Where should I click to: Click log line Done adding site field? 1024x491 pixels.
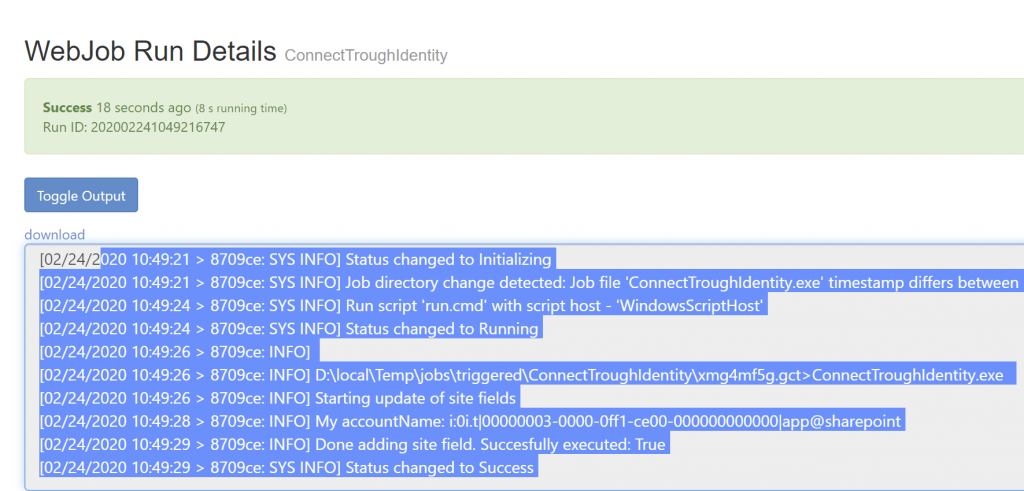point(353,445)
